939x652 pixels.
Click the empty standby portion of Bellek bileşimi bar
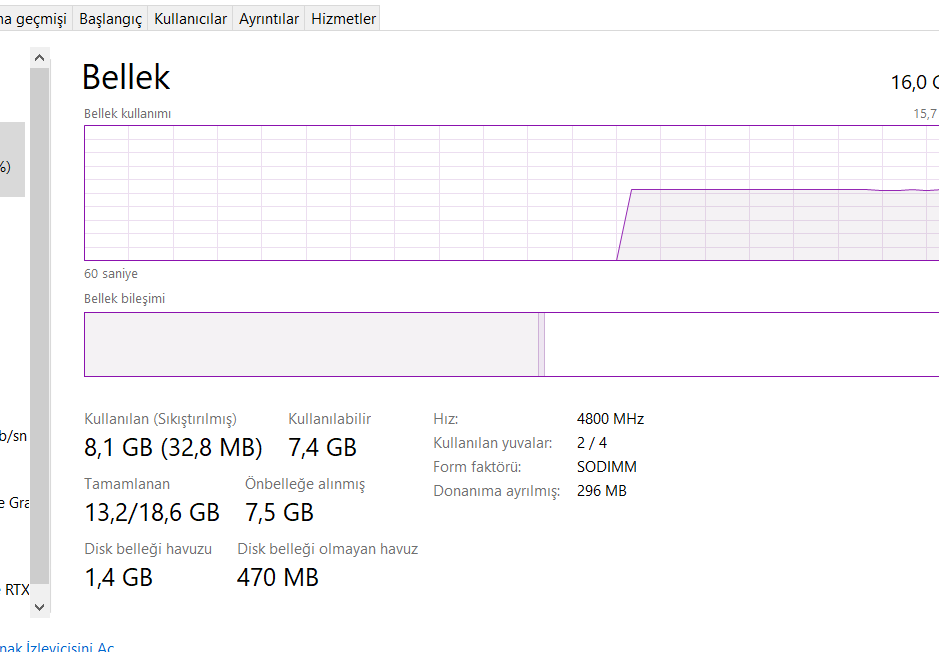(x=740, y=345)
